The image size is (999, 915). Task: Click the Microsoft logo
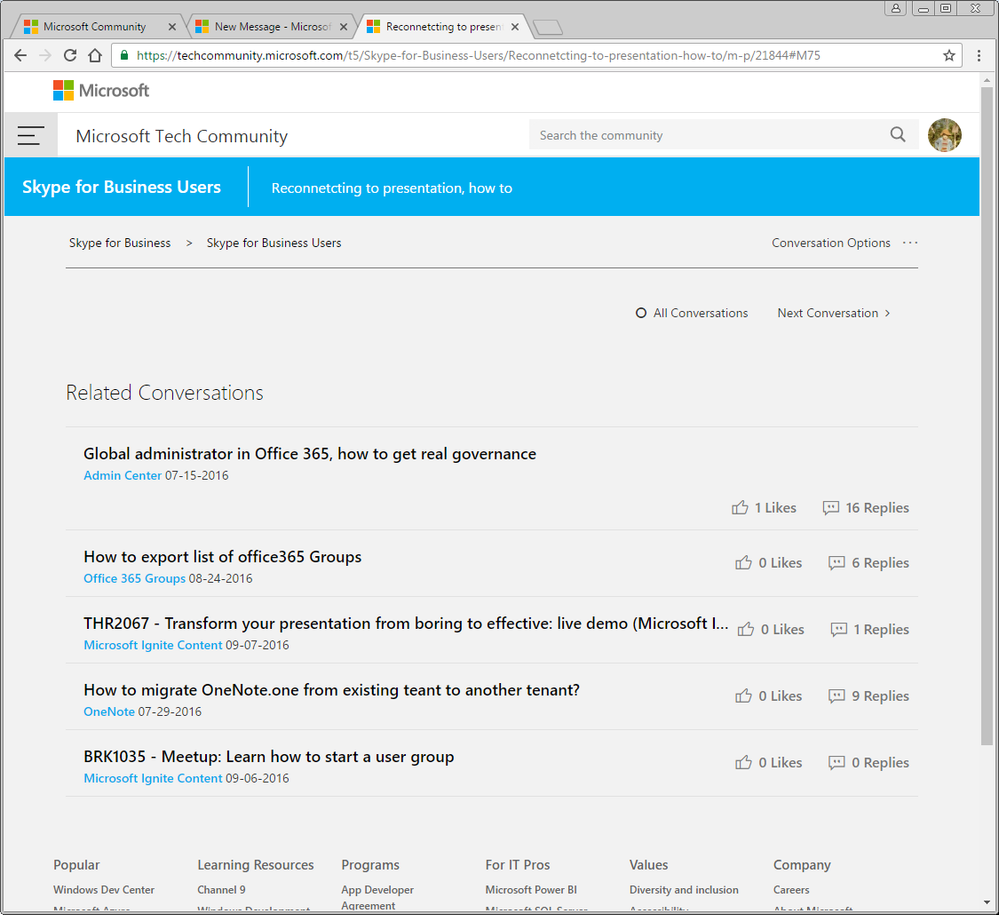pyautogui.click(x=101, y=90)
